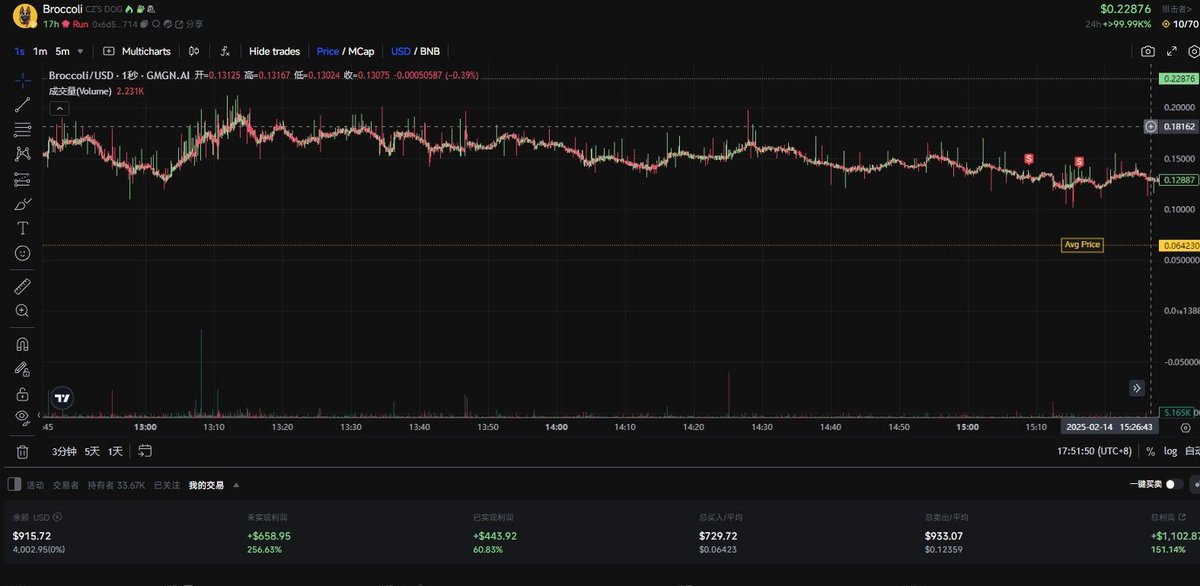The image size is (1200, 586).
Task: Toggle the 一键买卖 switch
Action: [1174, 484]
